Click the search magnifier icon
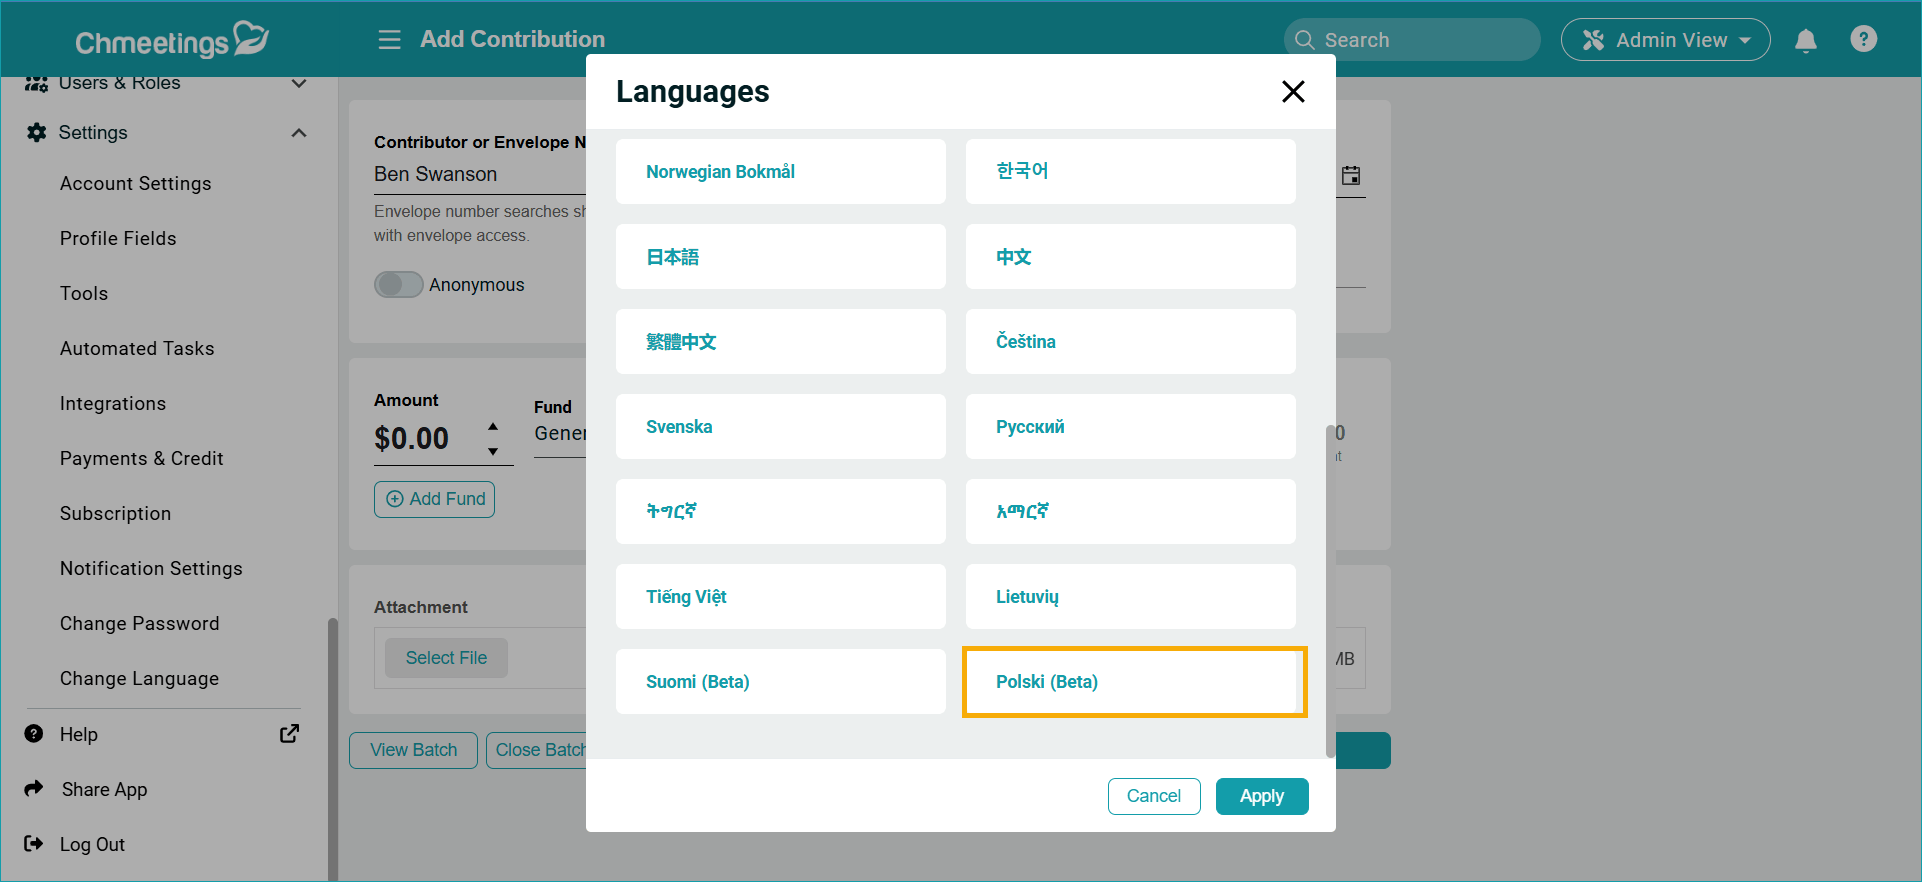Screen dimensions: 1922x882 coord(1304,40)
